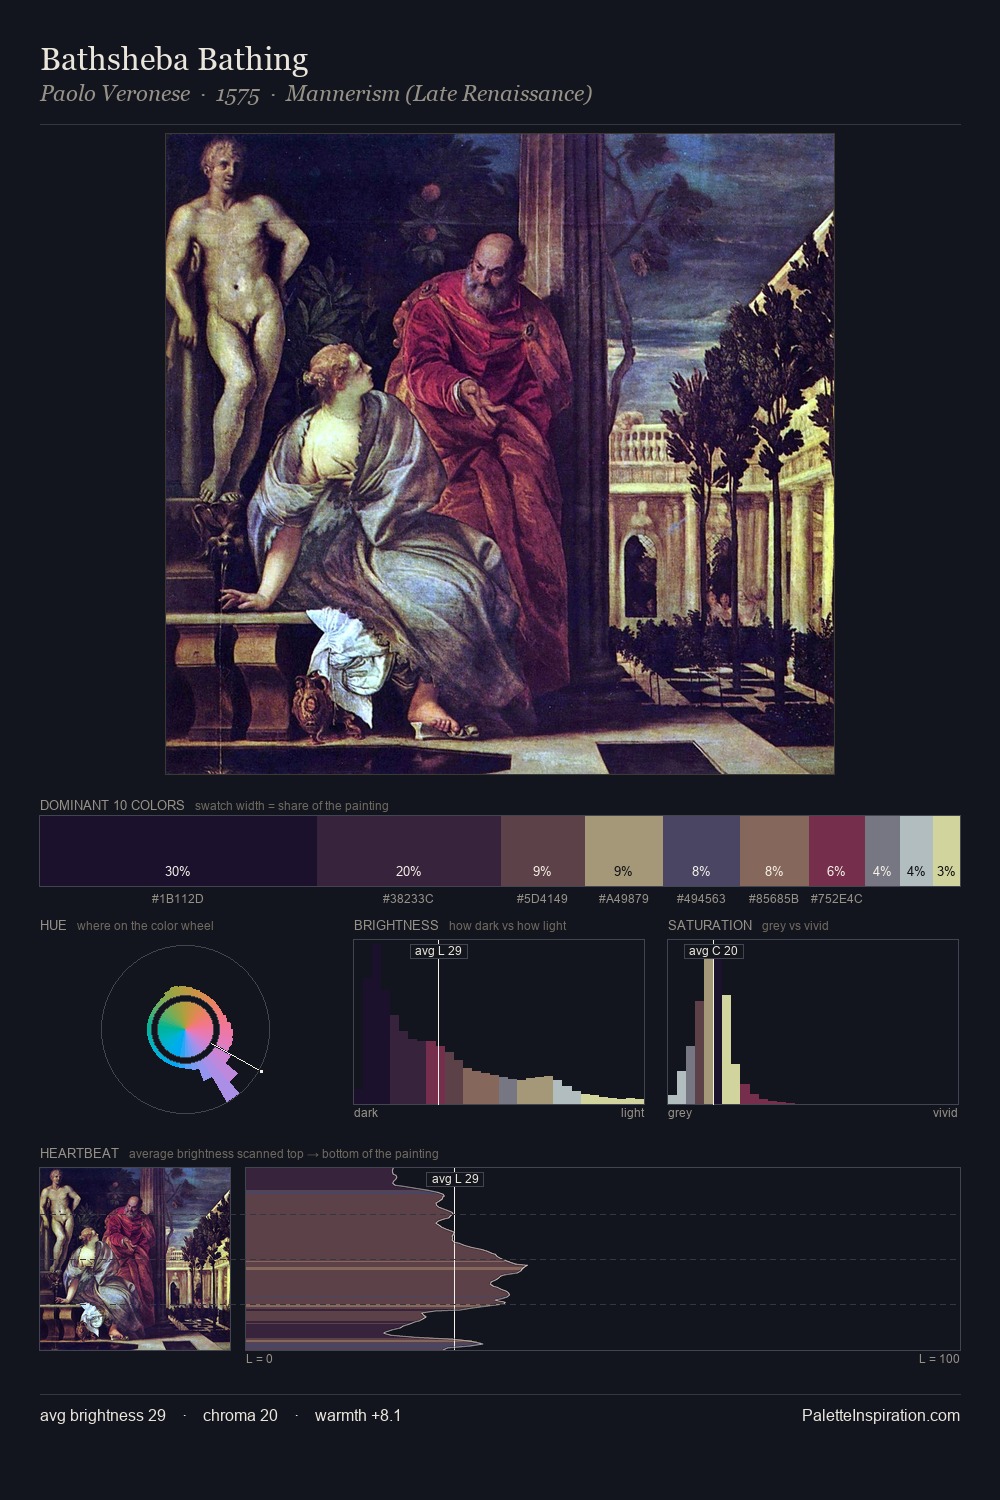Pick the 9% brownish-mauve swatch
This screenshot has width=1000, height=1500.
(x=543, y=851)
